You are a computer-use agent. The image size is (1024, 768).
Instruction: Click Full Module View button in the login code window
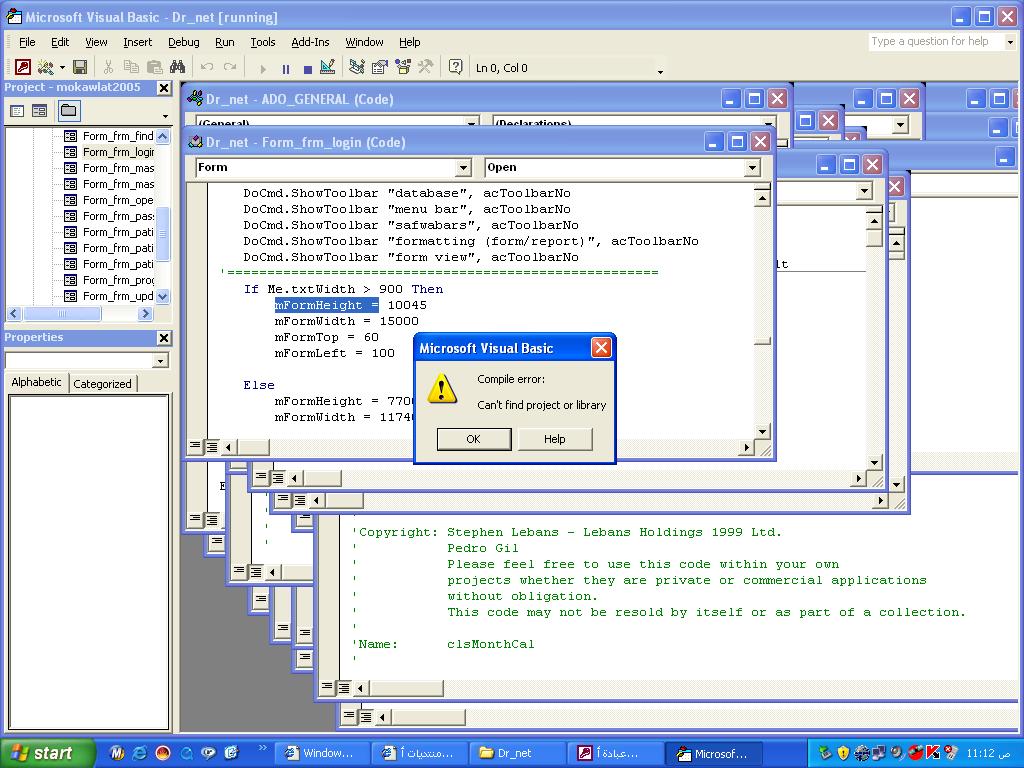click(212, 446)
